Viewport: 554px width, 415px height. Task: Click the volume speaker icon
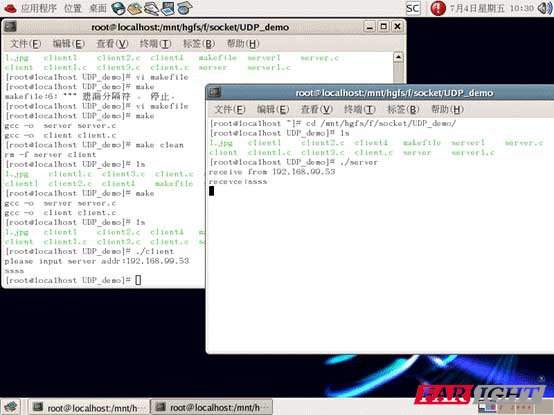(x=544, y=8)
